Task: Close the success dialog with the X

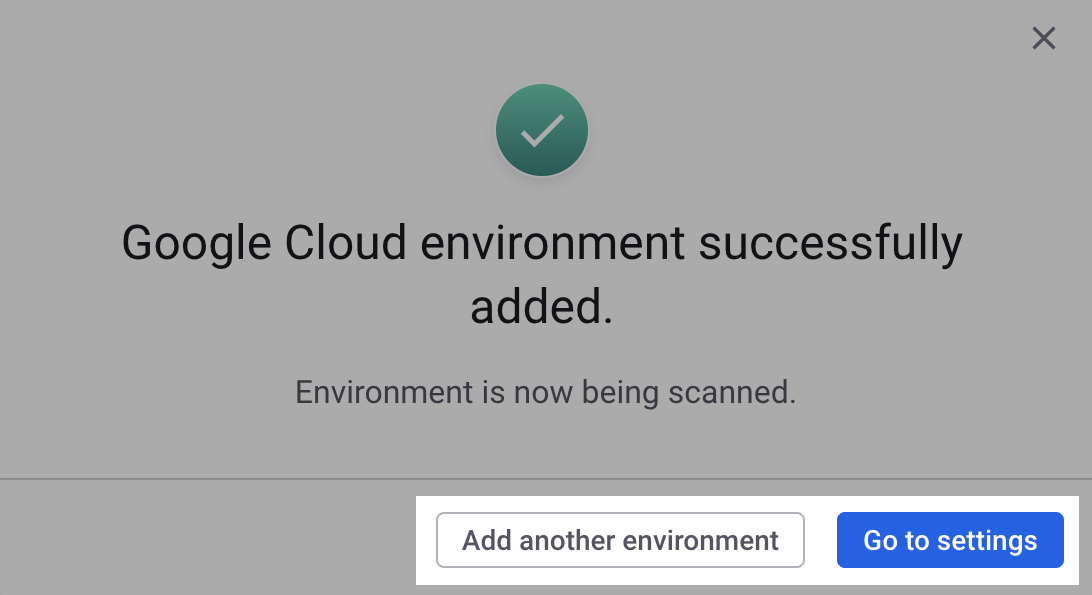Action: pos(1043,39)
